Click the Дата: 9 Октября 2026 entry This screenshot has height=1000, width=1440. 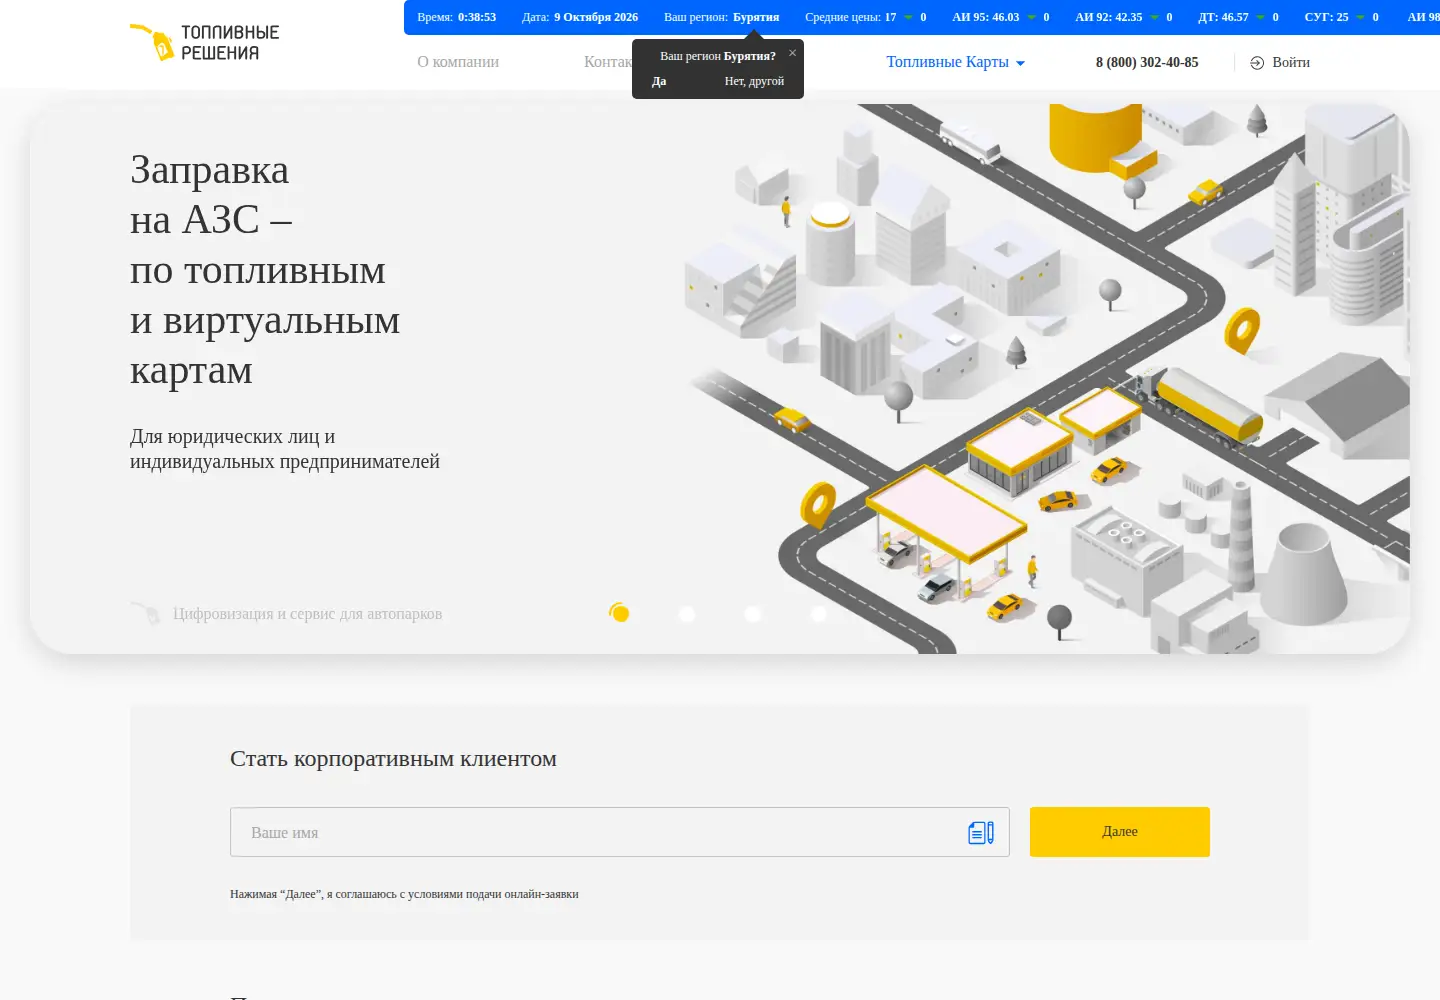pos(580,17)
